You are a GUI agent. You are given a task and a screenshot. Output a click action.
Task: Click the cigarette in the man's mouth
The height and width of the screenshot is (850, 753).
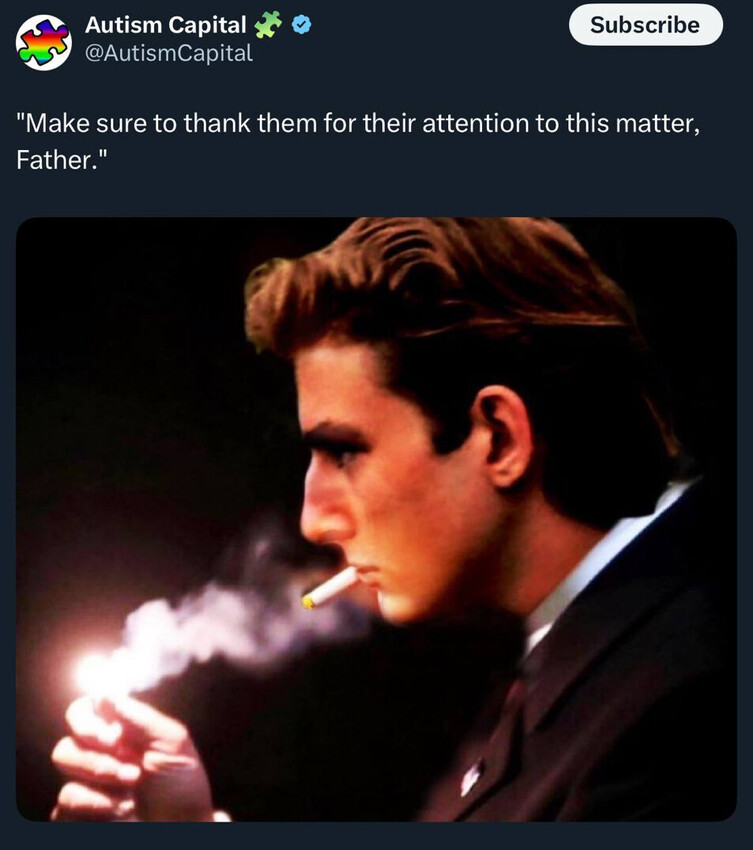[331, 587]
